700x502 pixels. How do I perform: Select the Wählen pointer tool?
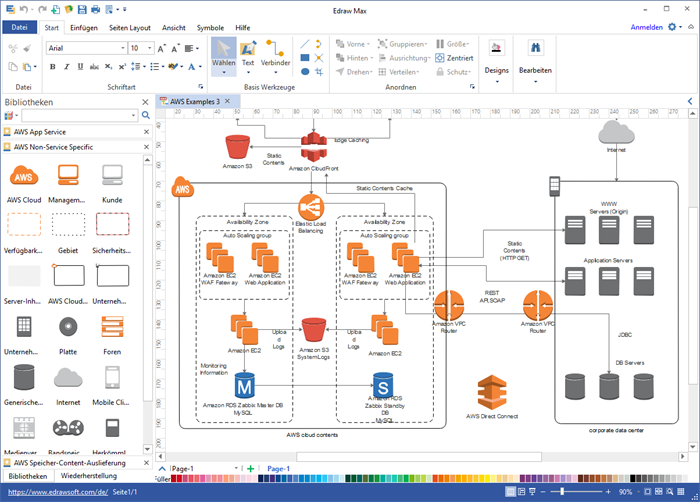coord(223,54)
